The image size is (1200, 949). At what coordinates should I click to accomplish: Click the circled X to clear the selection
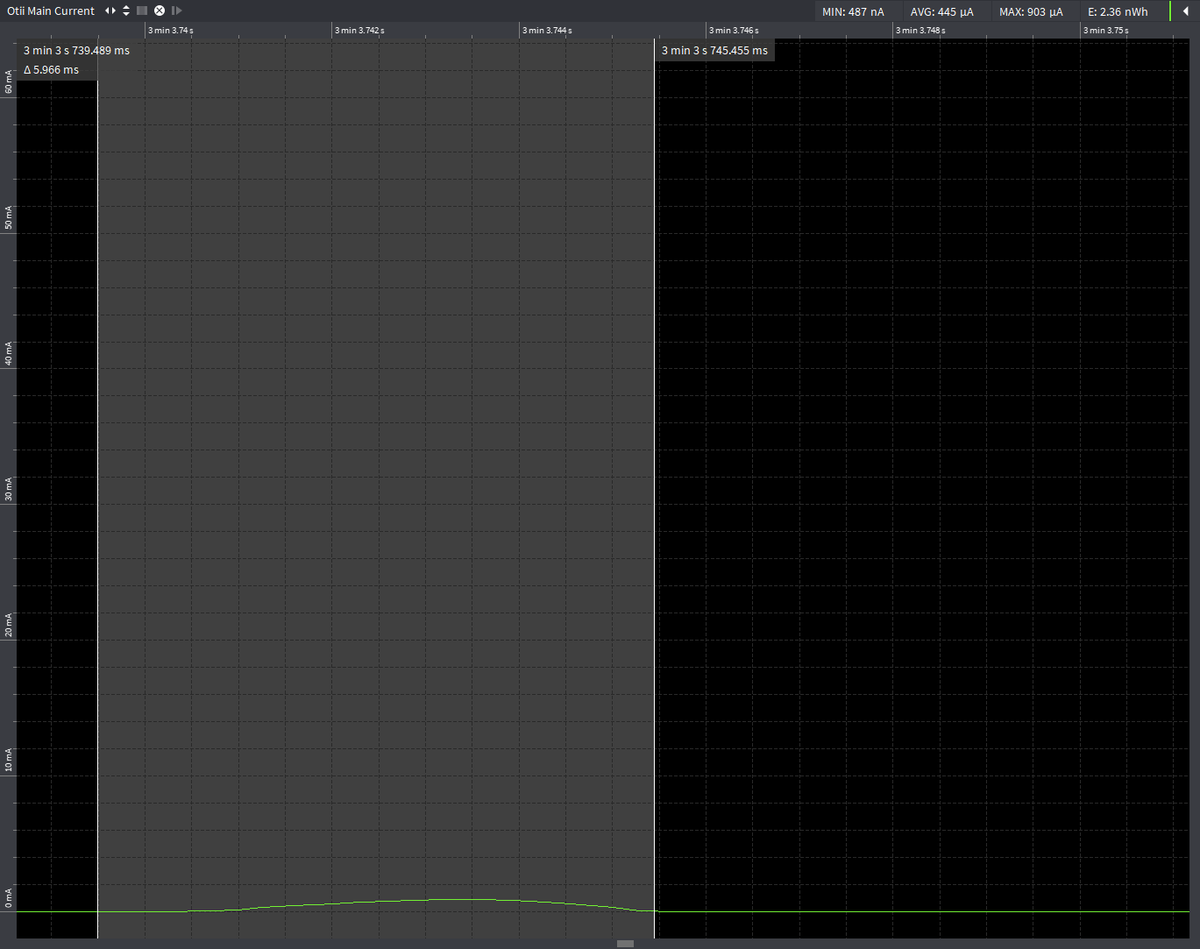click(x=158, y=11)
